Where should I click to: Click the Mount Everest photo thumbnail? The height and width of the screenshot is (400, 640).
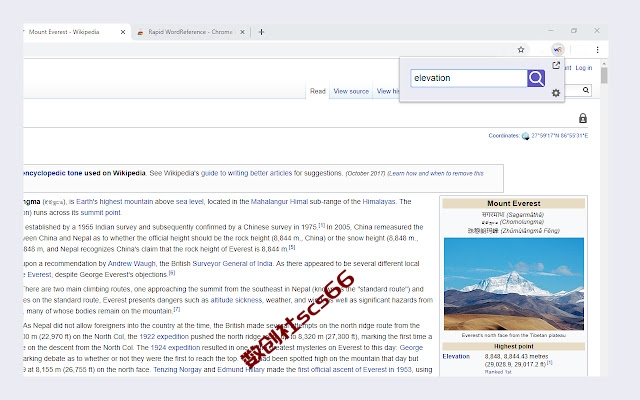514,284
